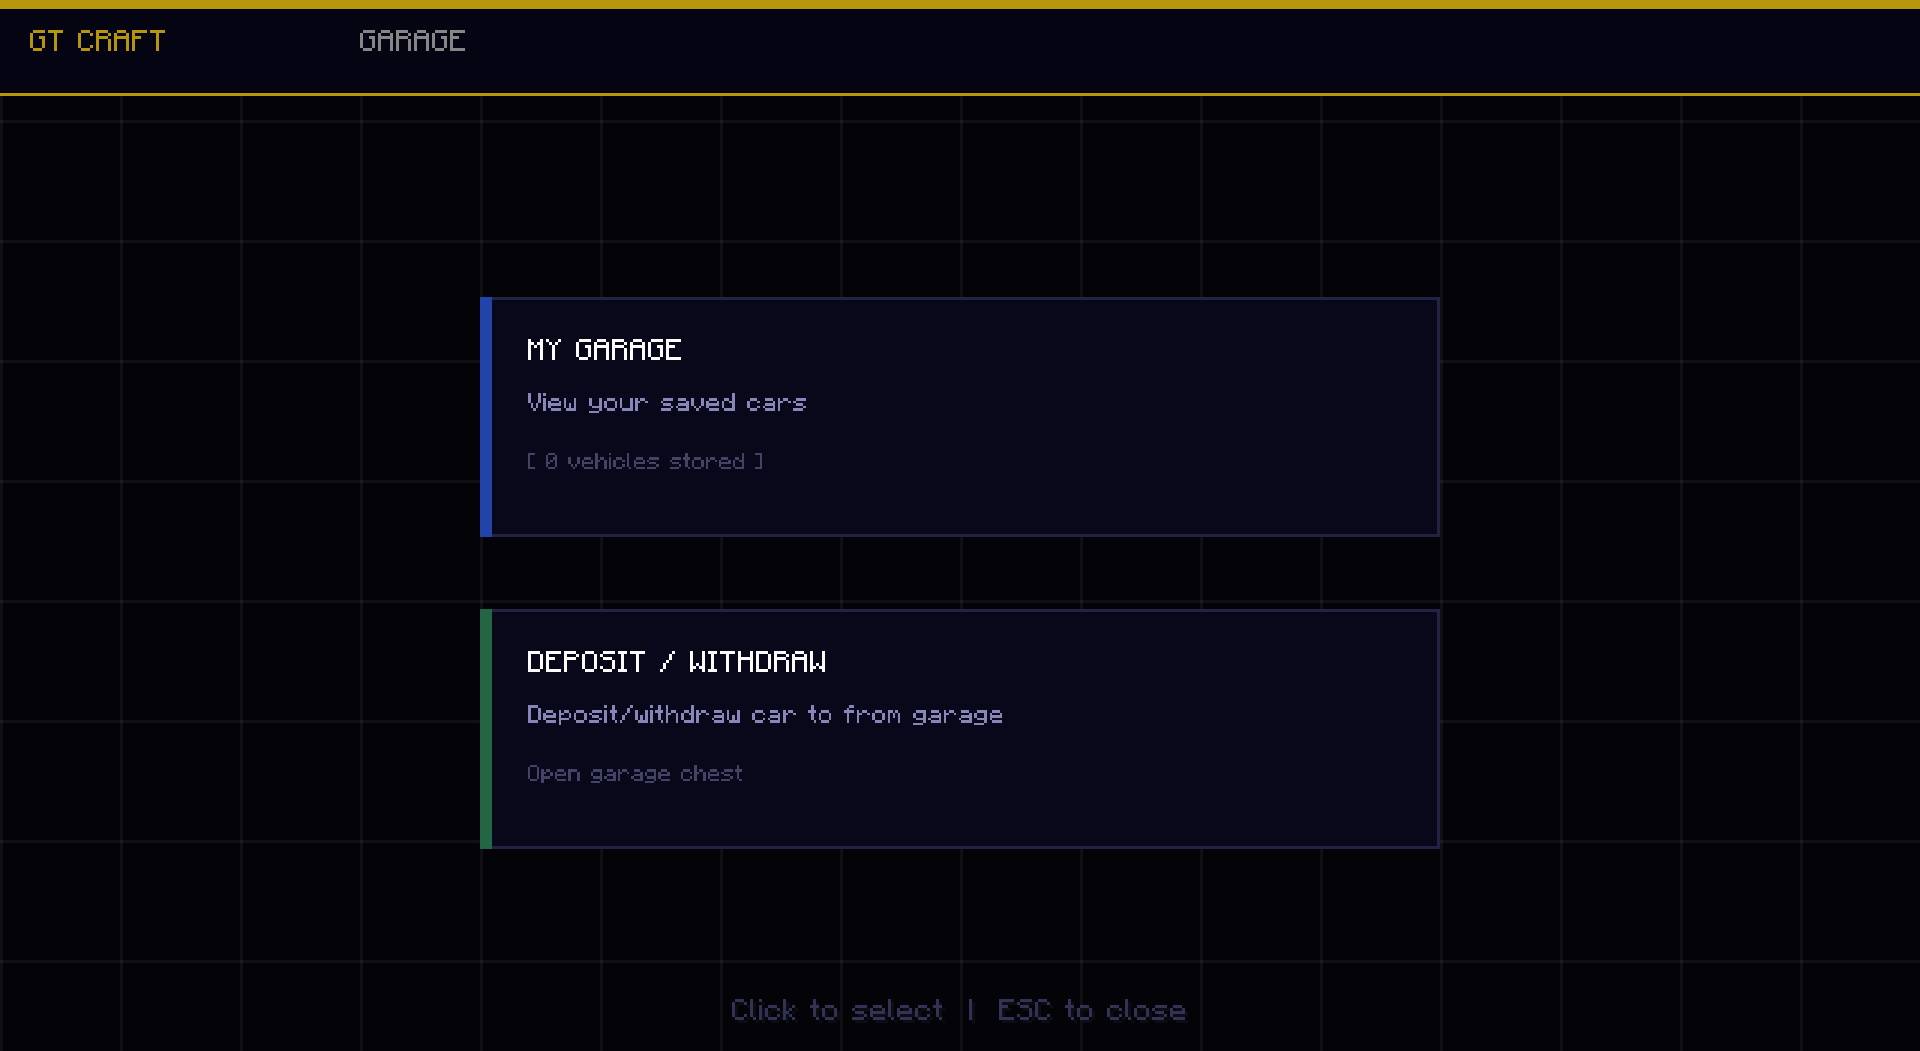Viewport: 1920px width, 1051px height.
Task: Click '[ 0 vehicles stored ]' text
Action: (645, 461)
